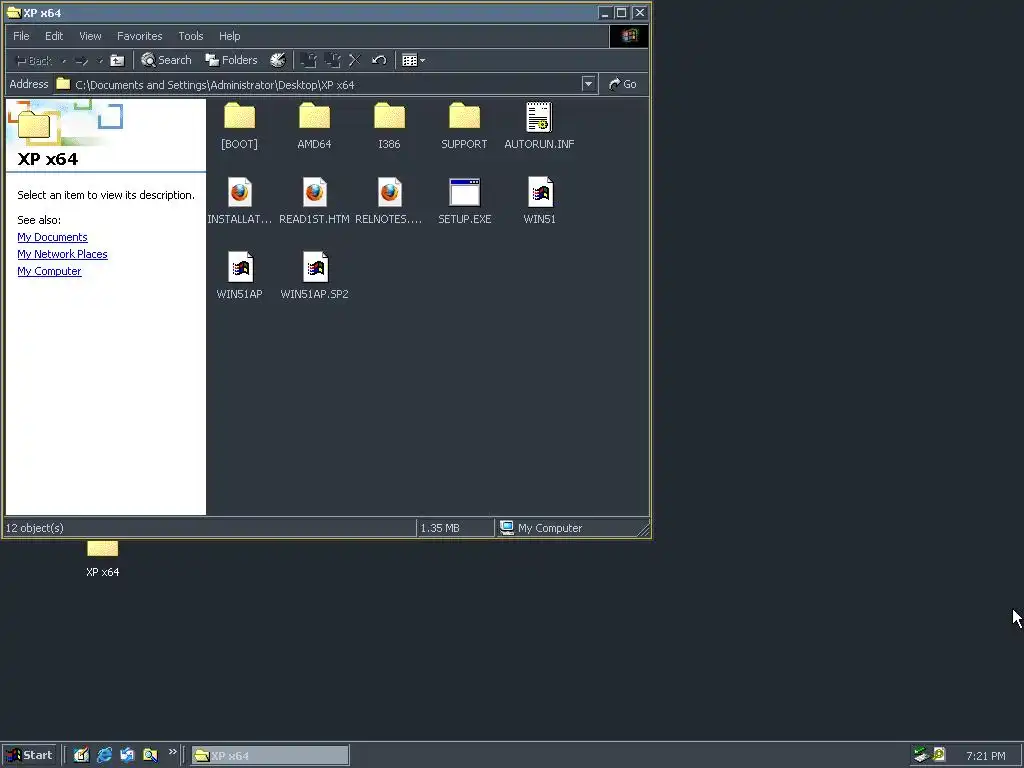Click the XP x64 taskbar button
The height and width of the screenshot is (768, 1024).
pyautogui.click(x=270, y=756)
